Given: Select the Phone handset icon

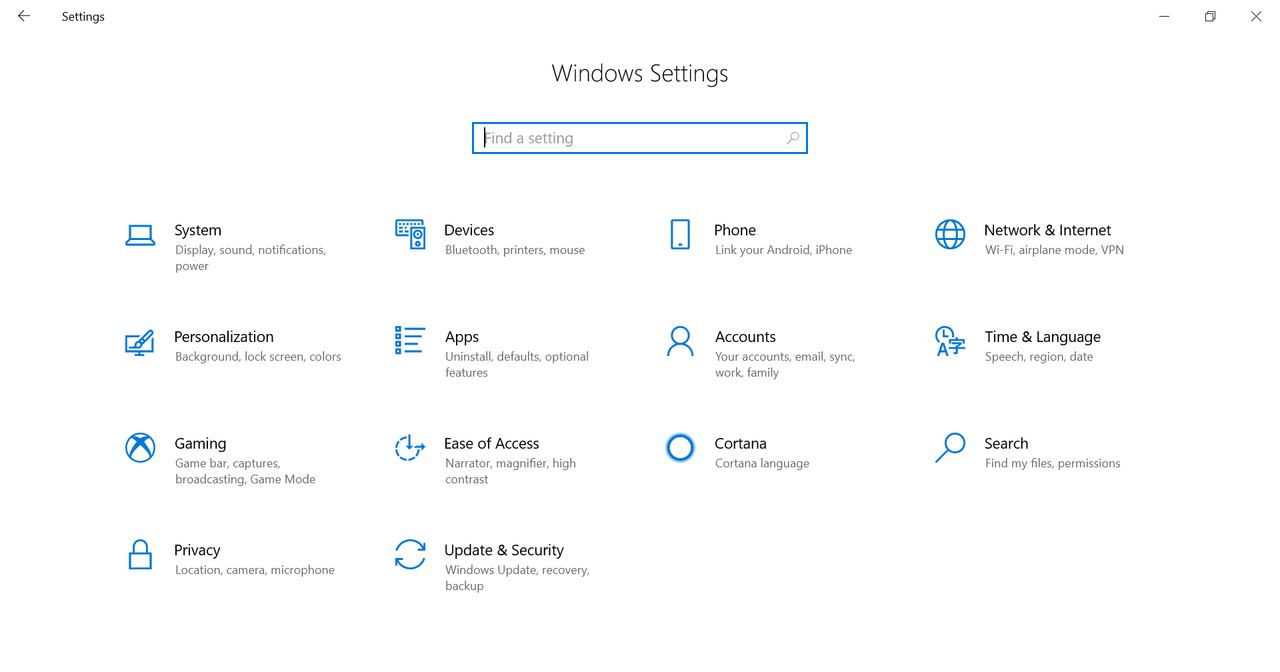Looking at the screenshot, I should tap(680, 234).
